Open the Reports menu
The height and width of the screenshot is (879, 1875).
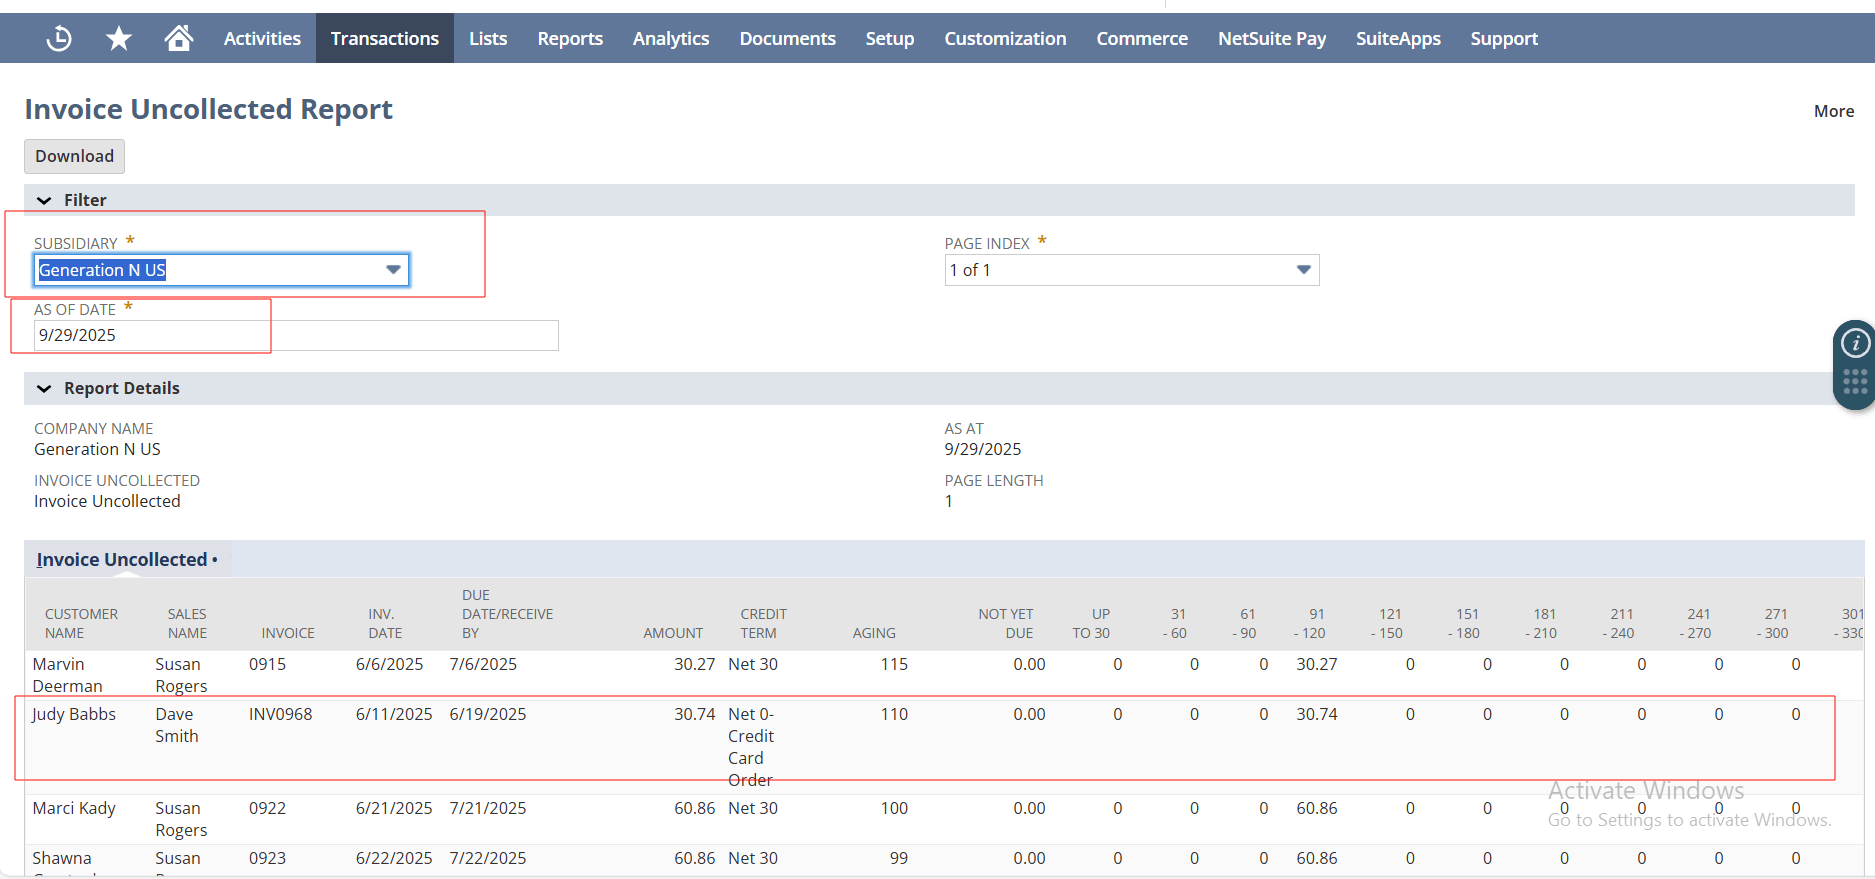[x=570, y=39]
